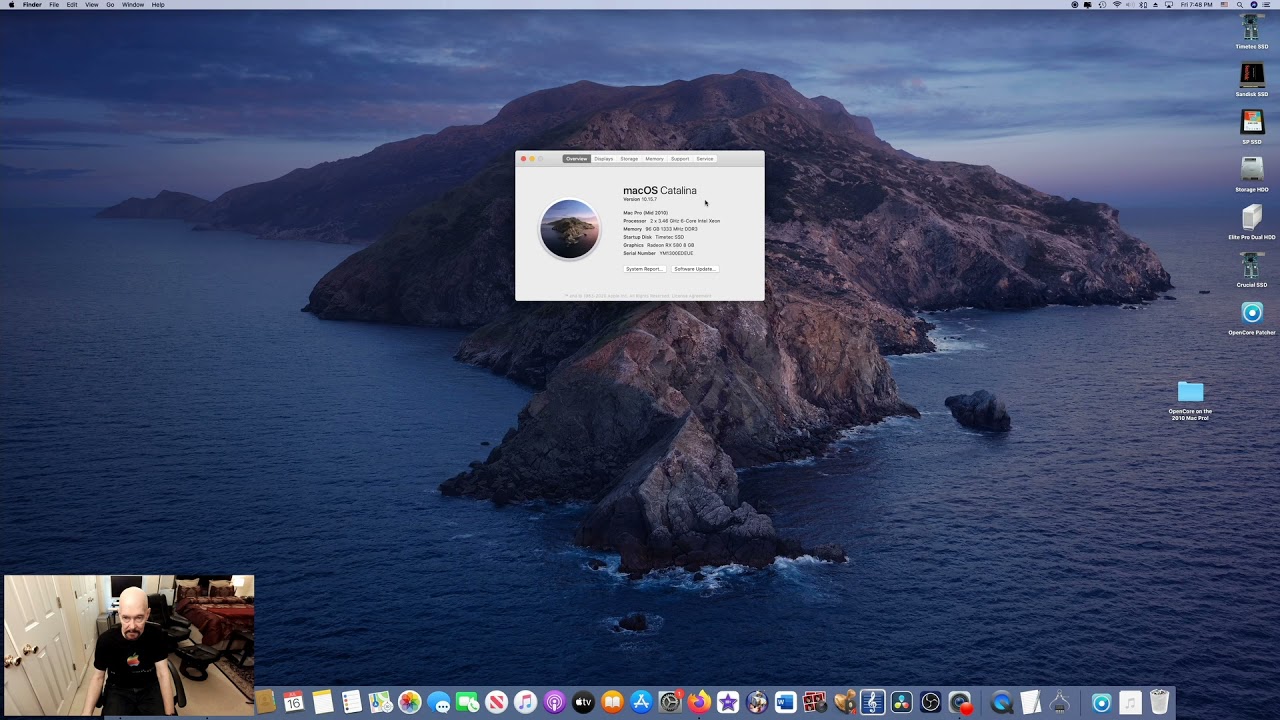Image resolution: width=1280 pixels, height=720 pixels.
Task: Click the System Report button
Action: coord(644,269)
